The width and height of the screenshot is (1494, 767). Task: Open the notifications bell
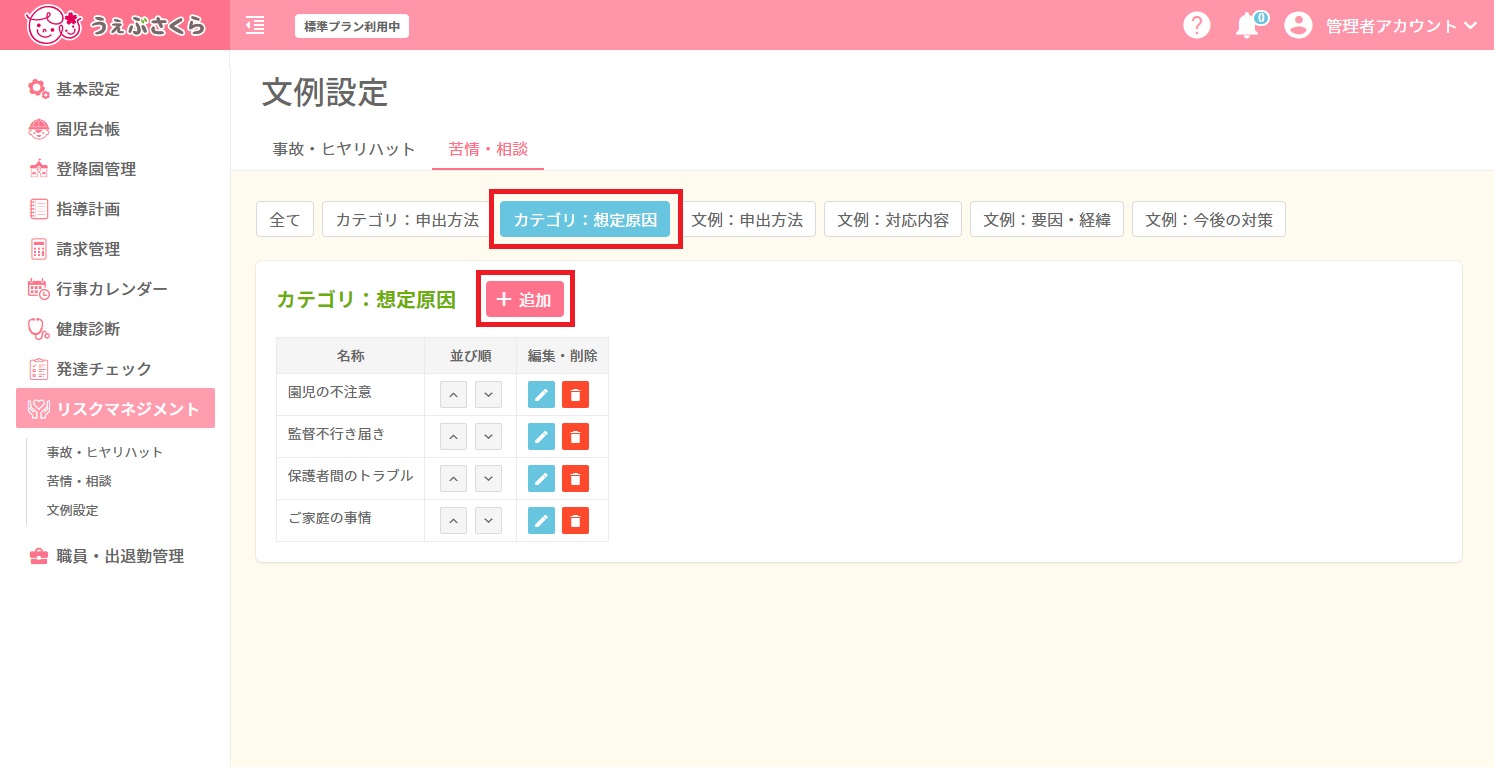pos(1247,26)
